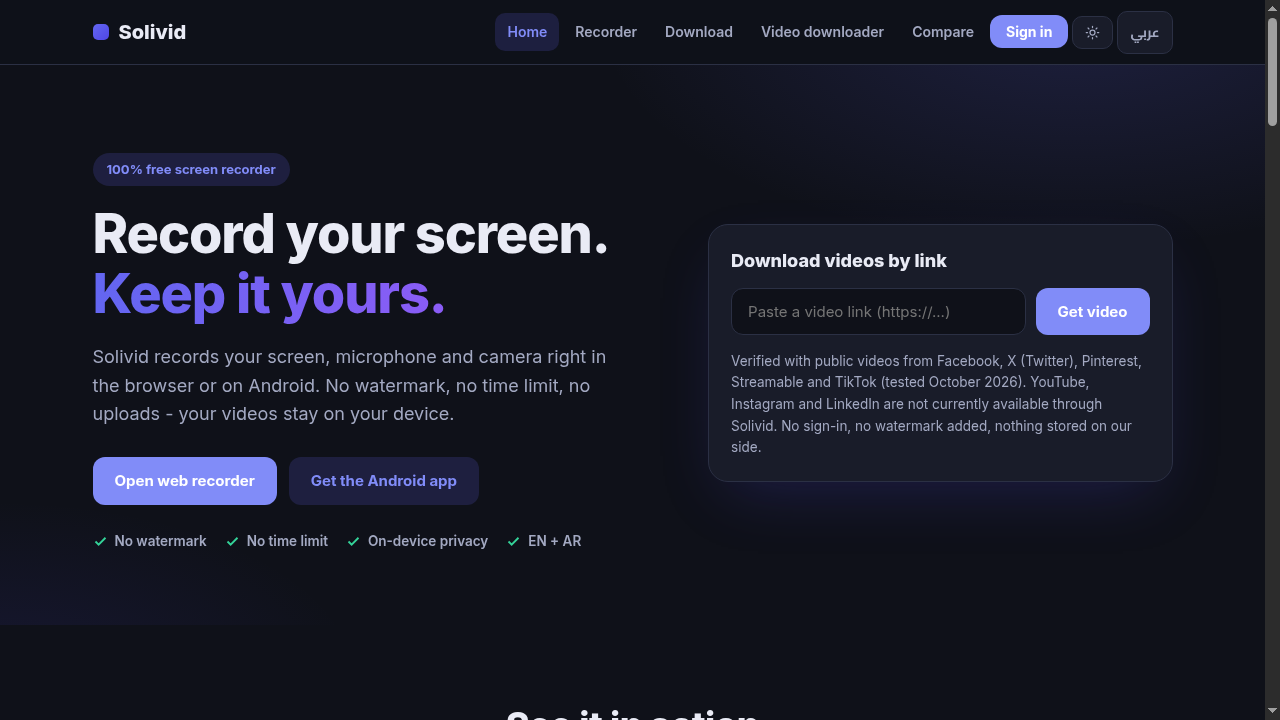Click the No time limit text

tap(287, 541)
